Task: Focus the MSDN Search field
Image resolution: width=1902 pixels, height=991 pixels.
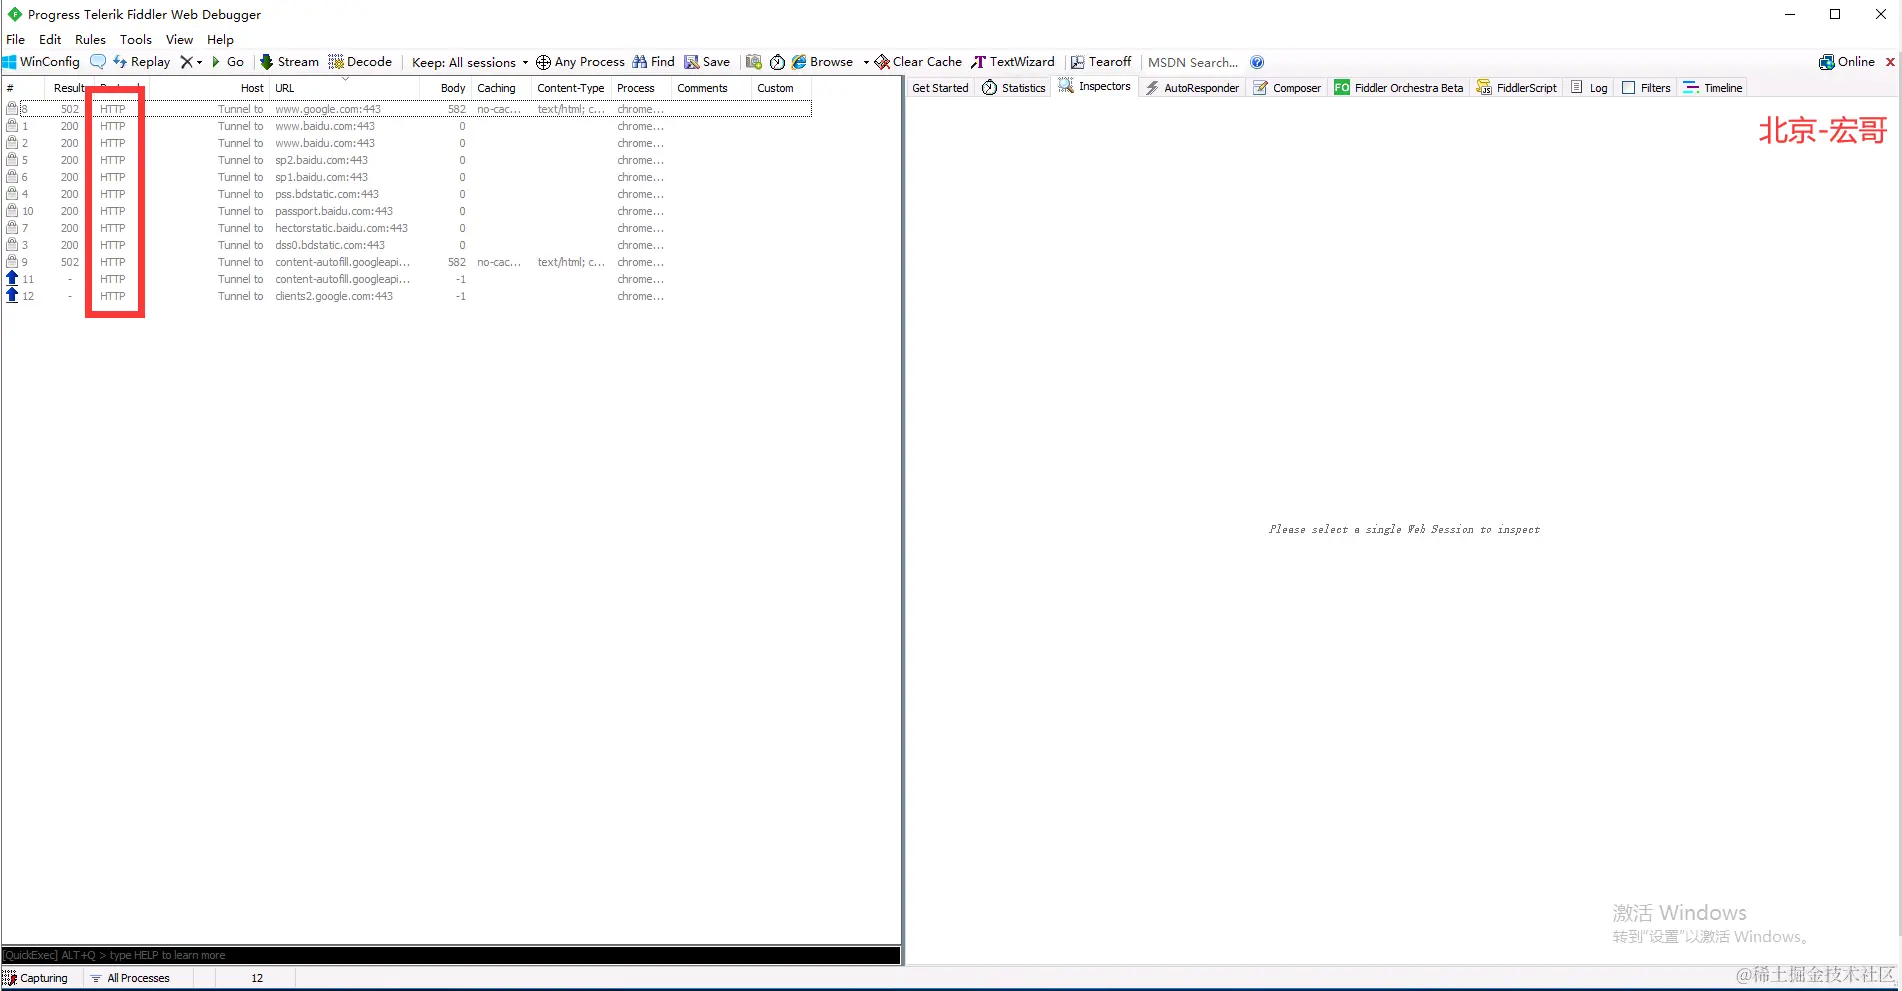Action: point(1193,62)
